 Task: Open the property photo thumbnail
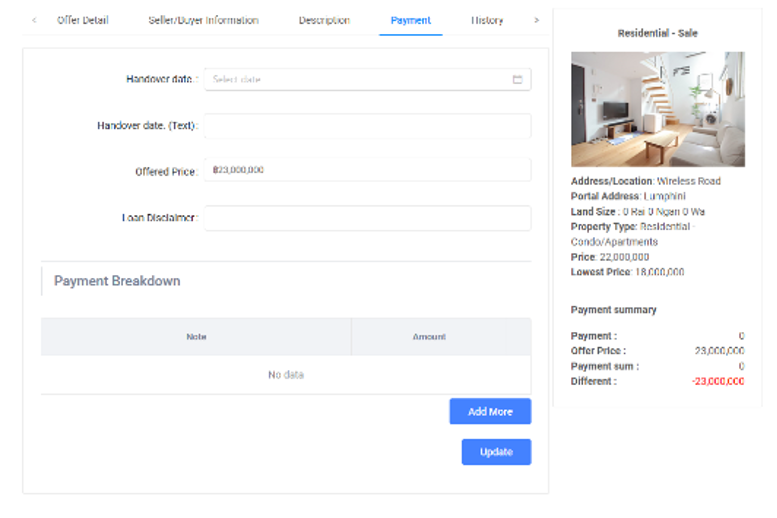[657, 109]
